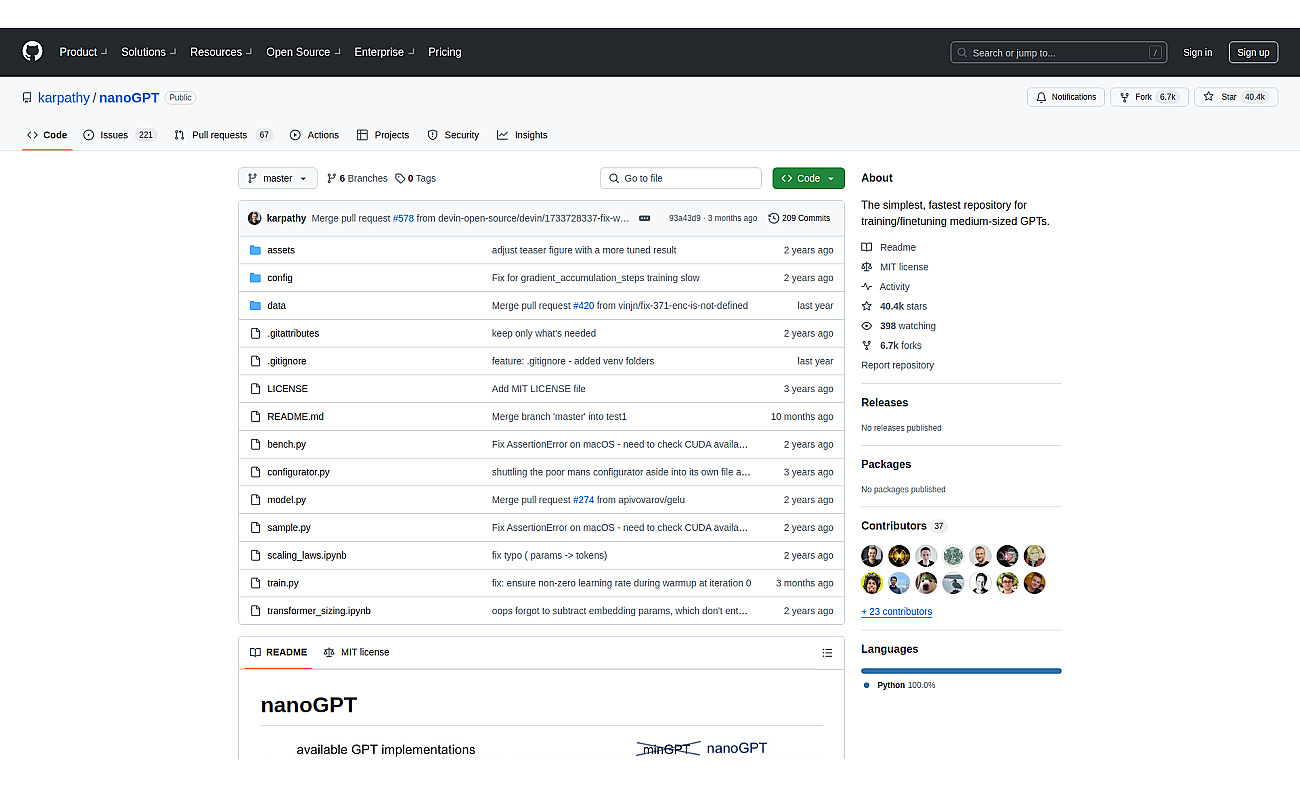The width and height of the screenshot is (1300, 788).
Task: Open the sample.py file
Action: coord(289,528)
